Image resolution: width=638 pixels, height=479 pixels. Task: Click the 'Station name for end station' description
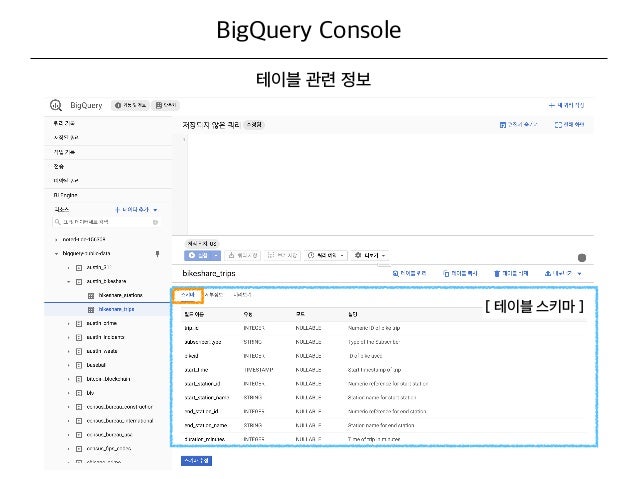pos(381,425)
